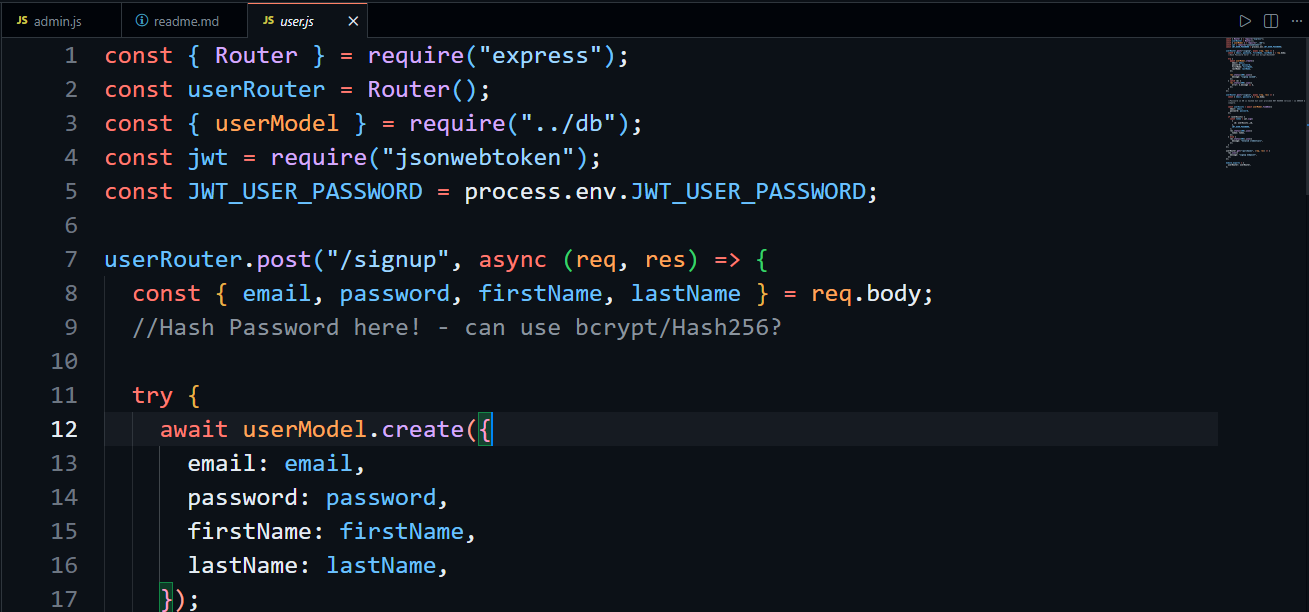Click the JS icon on user.js tab
The image size is (1309, 612).
point(268,21)
